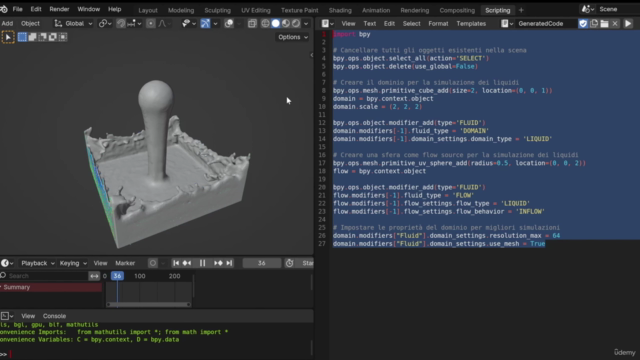This screenshot has height=360, width=640.
Task: Open timeline editor type dropdown
Action: [7, 263]
